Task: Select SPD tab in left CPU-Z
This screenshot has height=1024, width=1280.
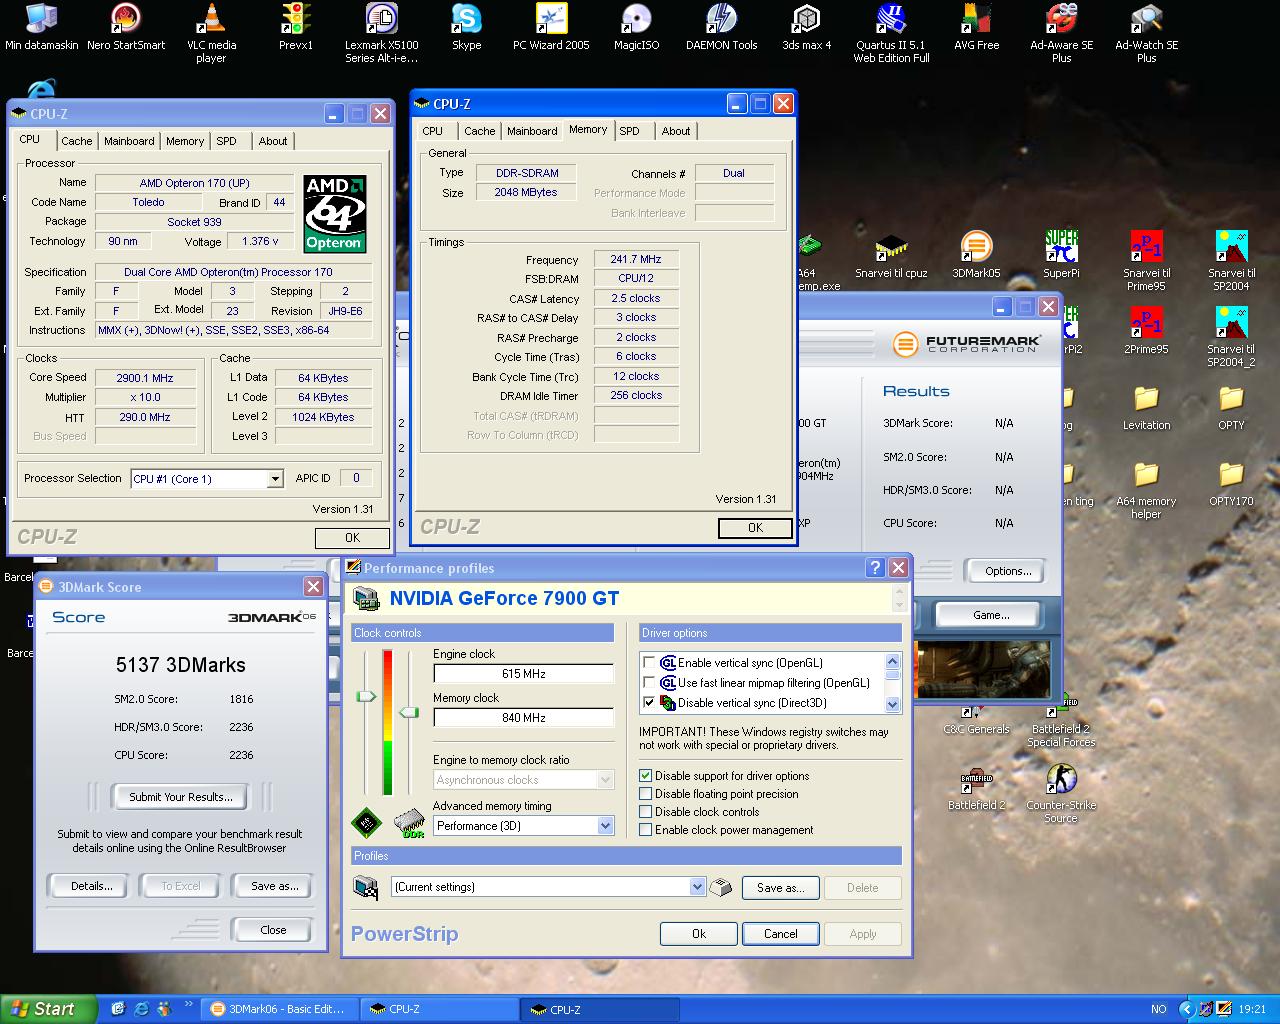Action: point(227,141)
